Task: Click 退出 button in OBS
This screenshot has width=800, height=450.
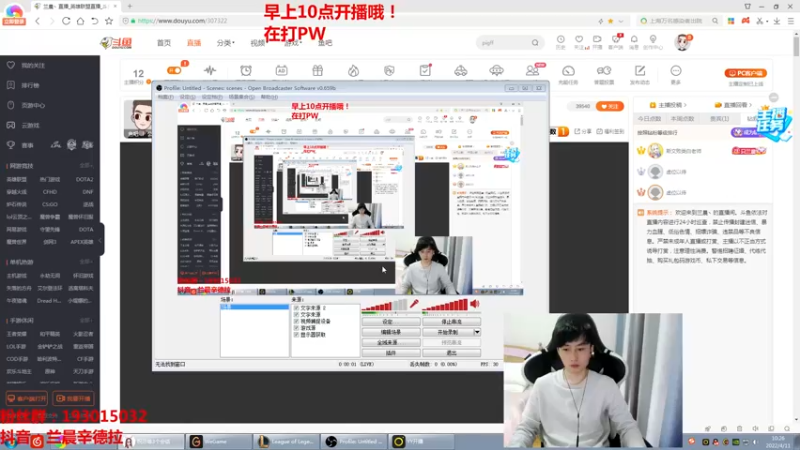Action: [x=452, y=353]
